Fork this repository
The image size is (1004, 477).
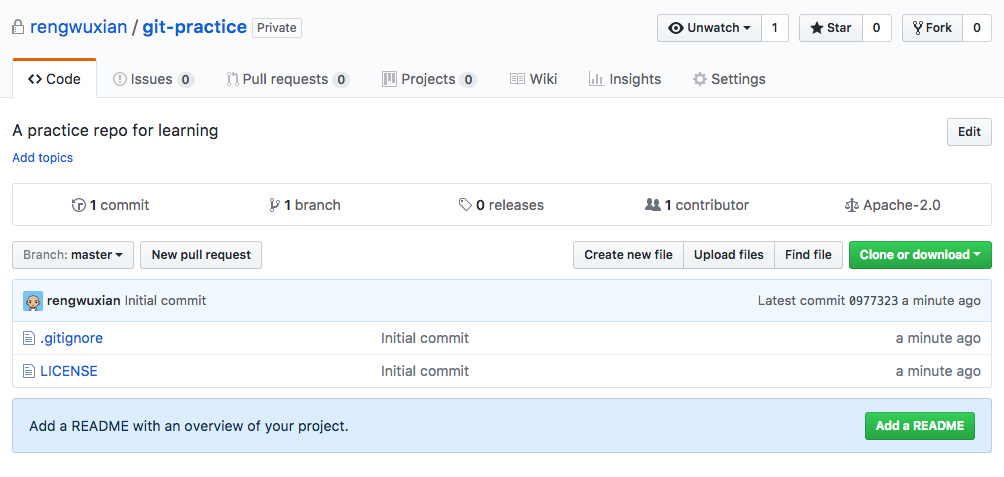[932, 28]
